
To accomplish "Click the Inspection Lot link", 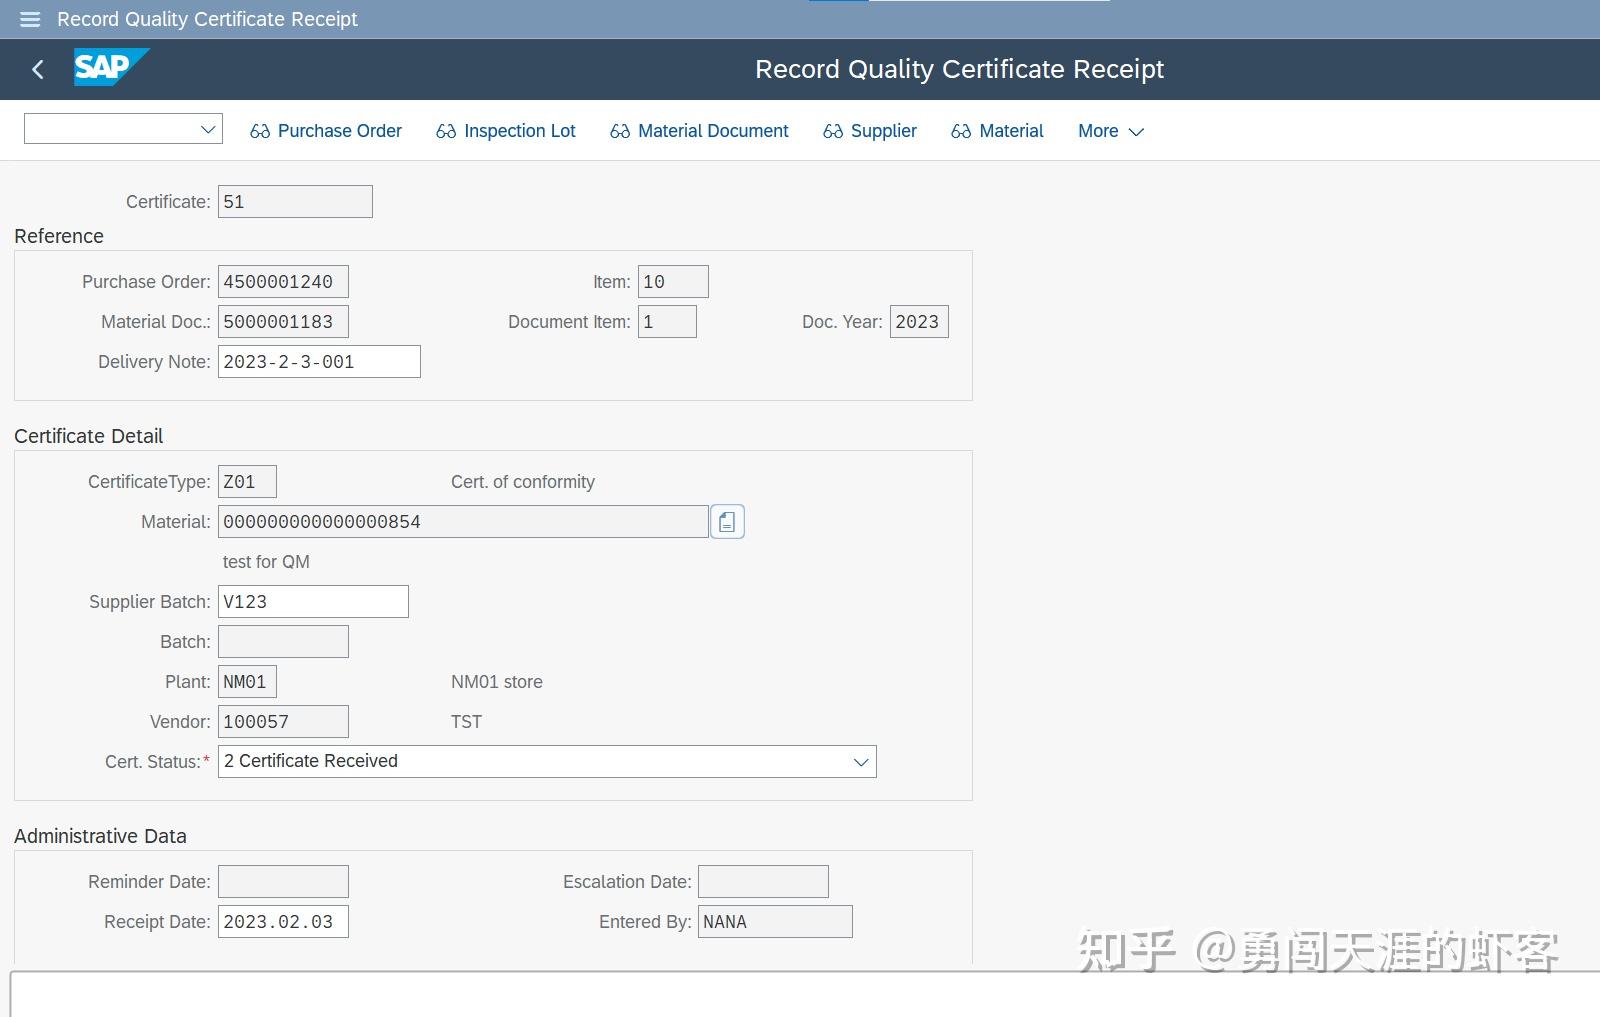I will pos(519,130).
